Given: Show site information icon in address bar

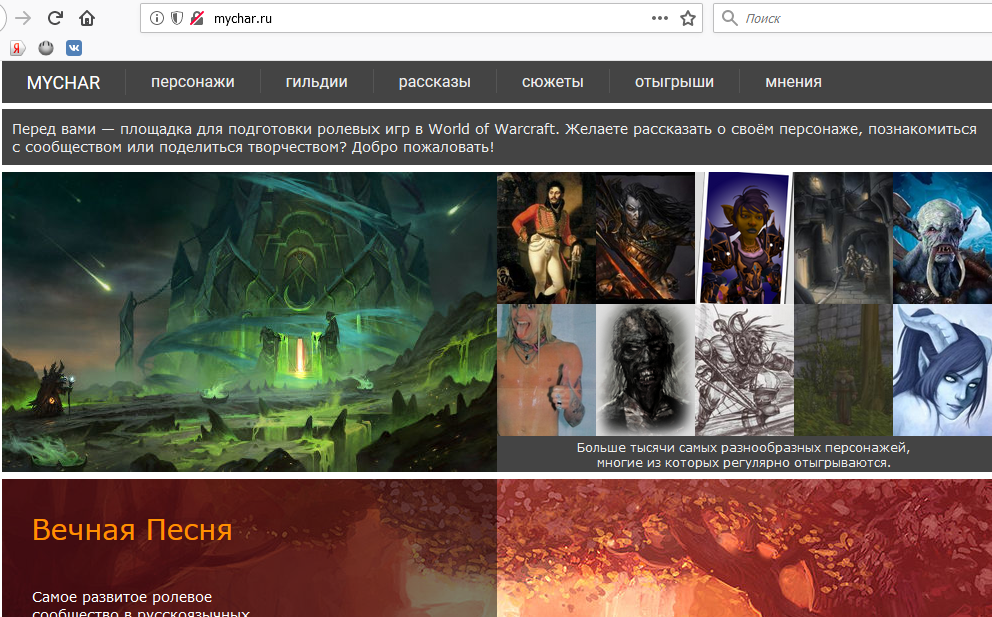Looking at the screenshot, I should click(x=156, y=18).
